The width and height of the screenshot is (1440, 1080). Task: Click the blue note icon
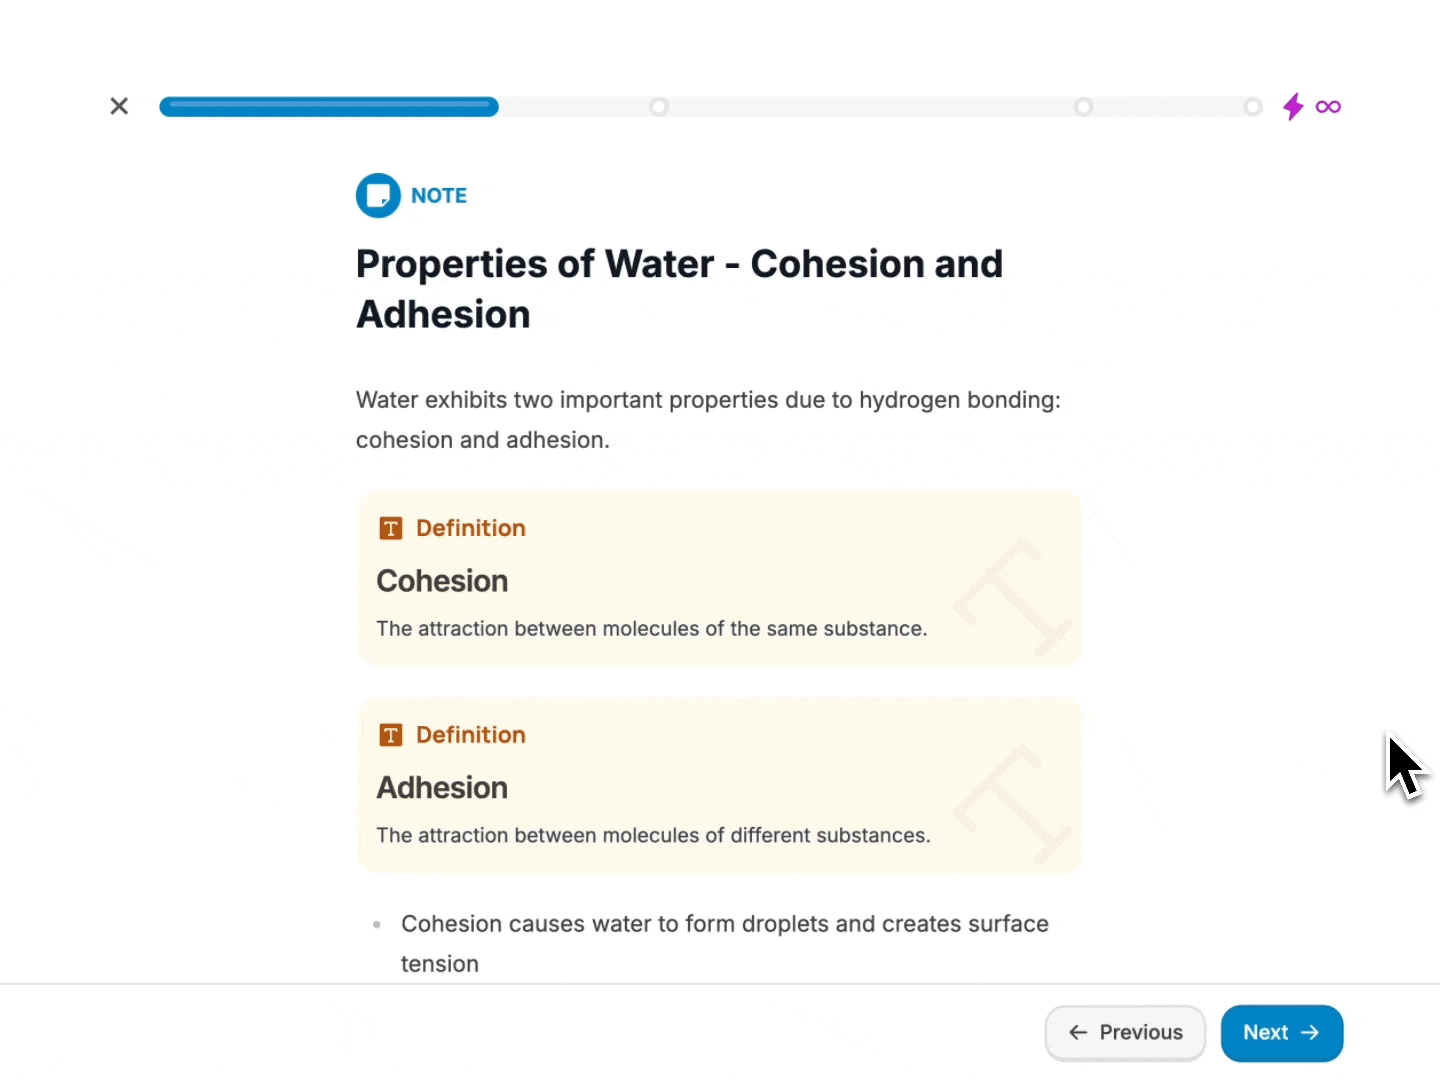pos(378,196)
